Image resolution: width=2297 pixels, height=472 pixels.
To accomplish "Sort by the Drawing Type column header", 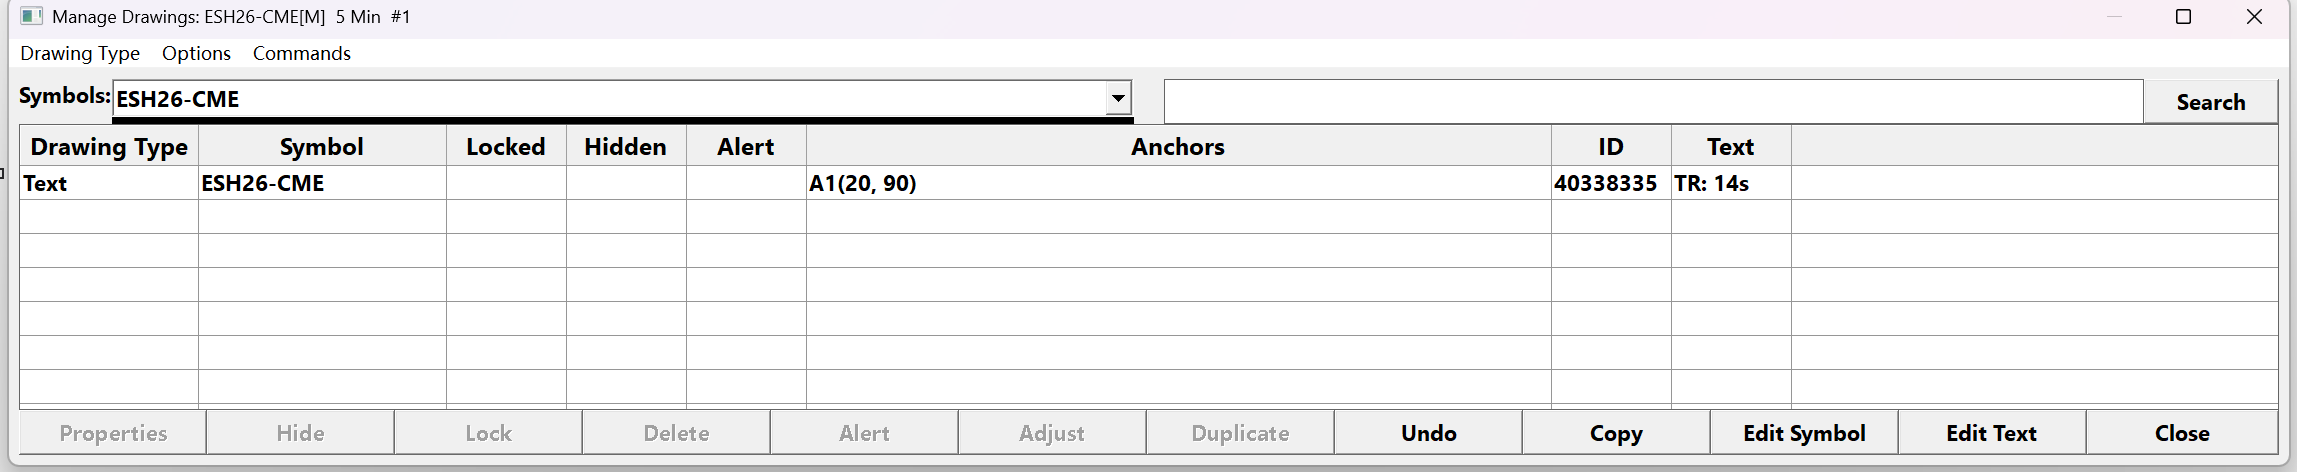I will (109, 147).
